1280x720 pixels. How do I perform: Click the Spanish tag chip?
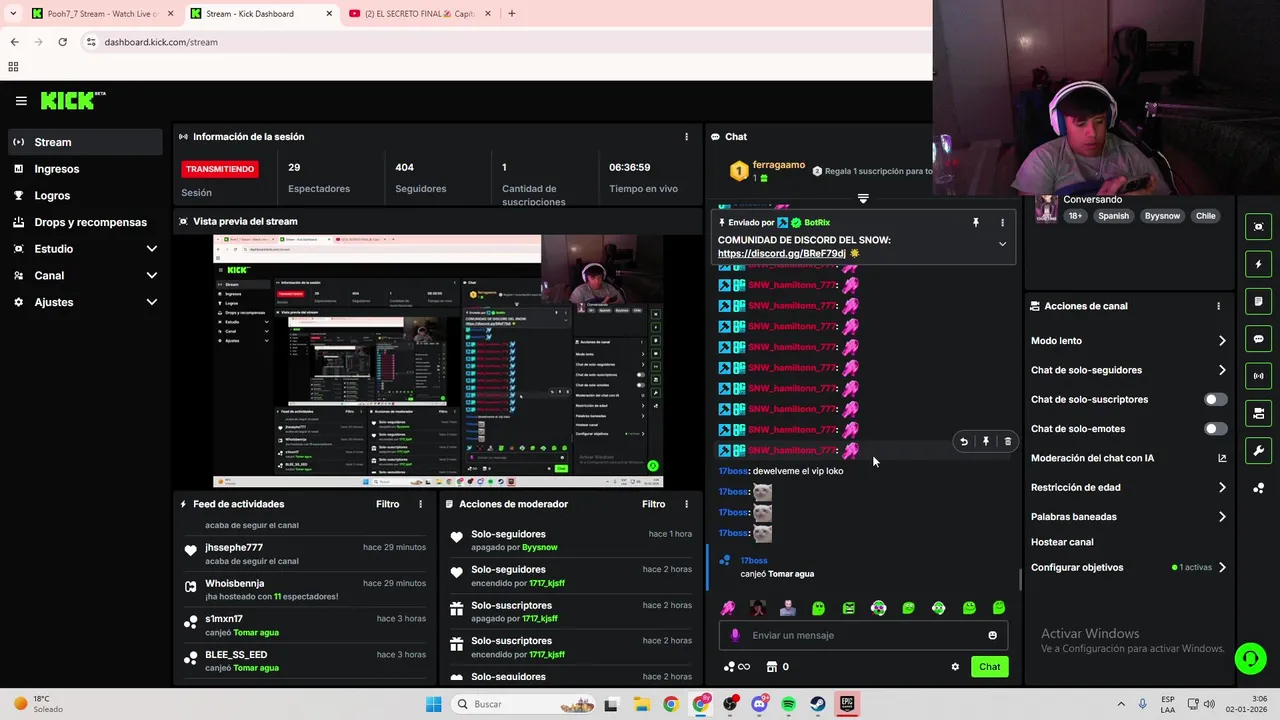(1113, 216)
